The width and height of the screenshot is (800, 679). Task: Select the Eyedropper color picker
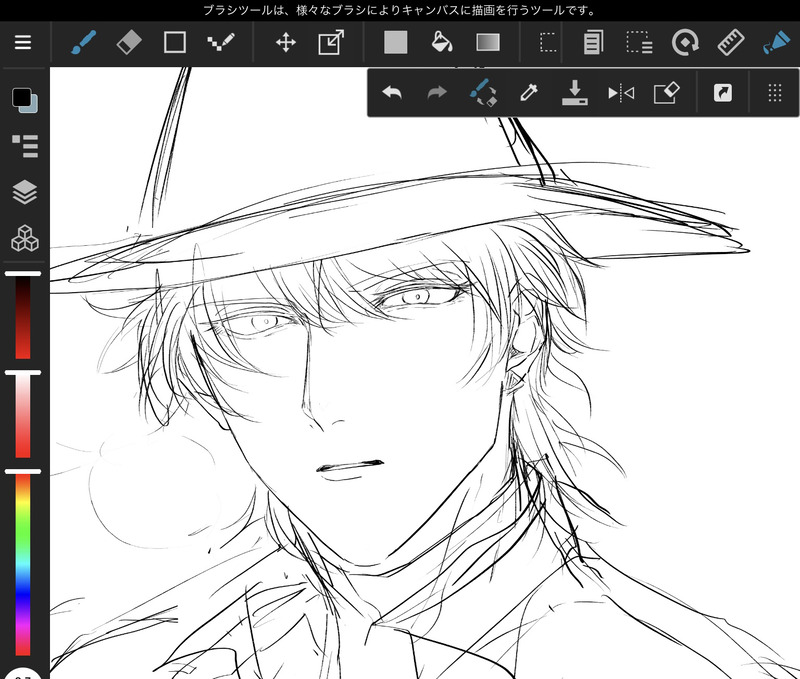tap(529, 93)
